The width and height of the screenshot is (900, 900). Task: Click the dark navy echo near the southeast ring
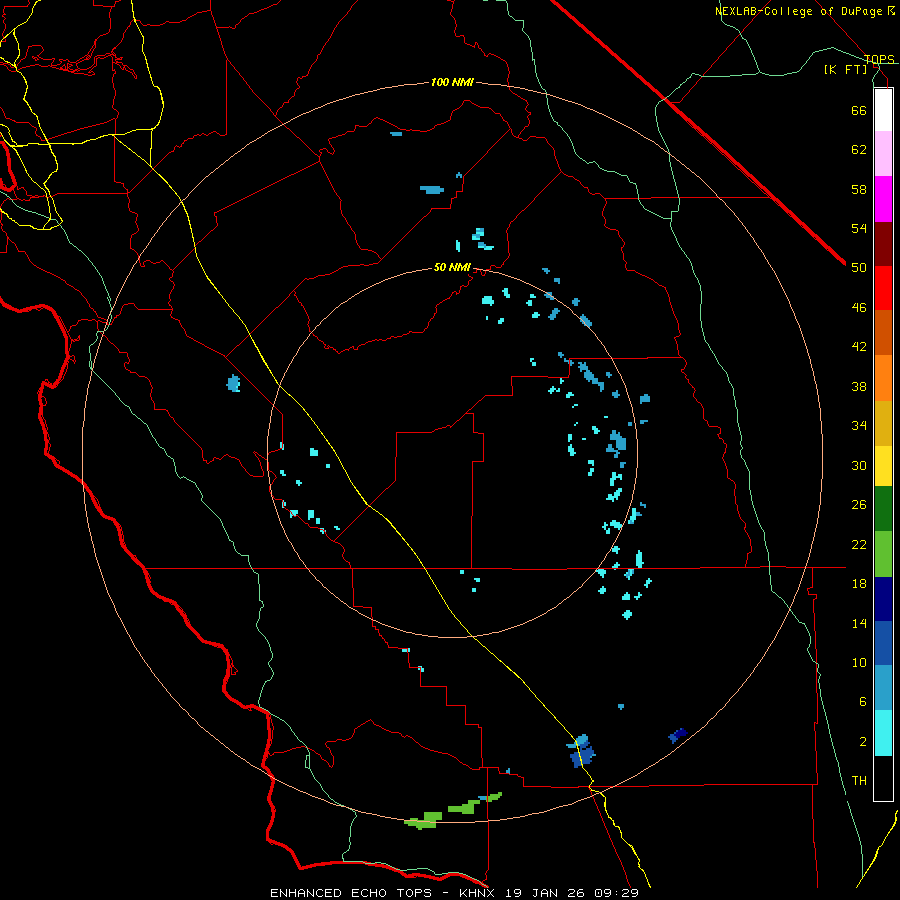678,735
